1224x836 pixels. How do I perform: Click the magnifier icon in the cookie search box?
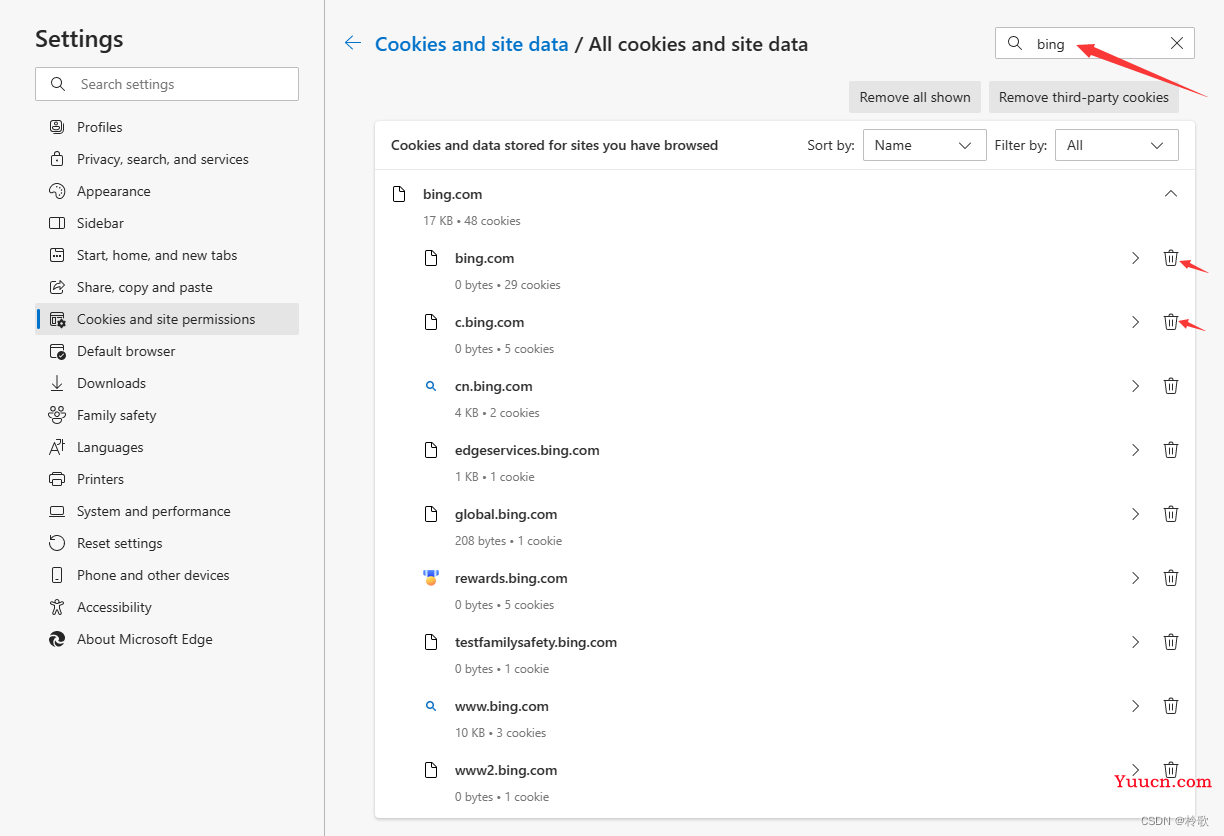click(1015, 43)
